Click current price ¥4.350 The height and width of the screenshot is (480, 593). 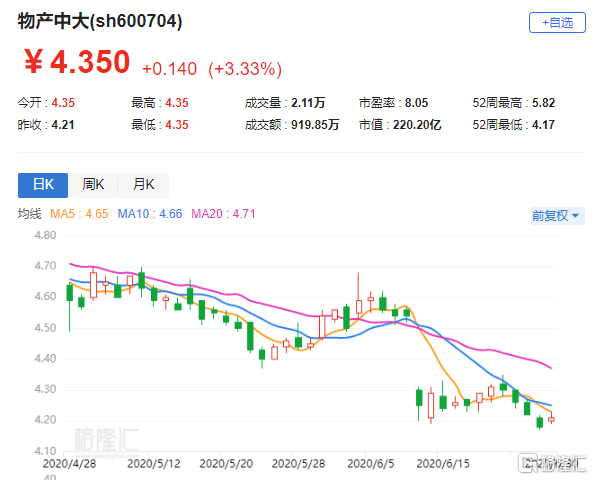[x=77, y=62]
